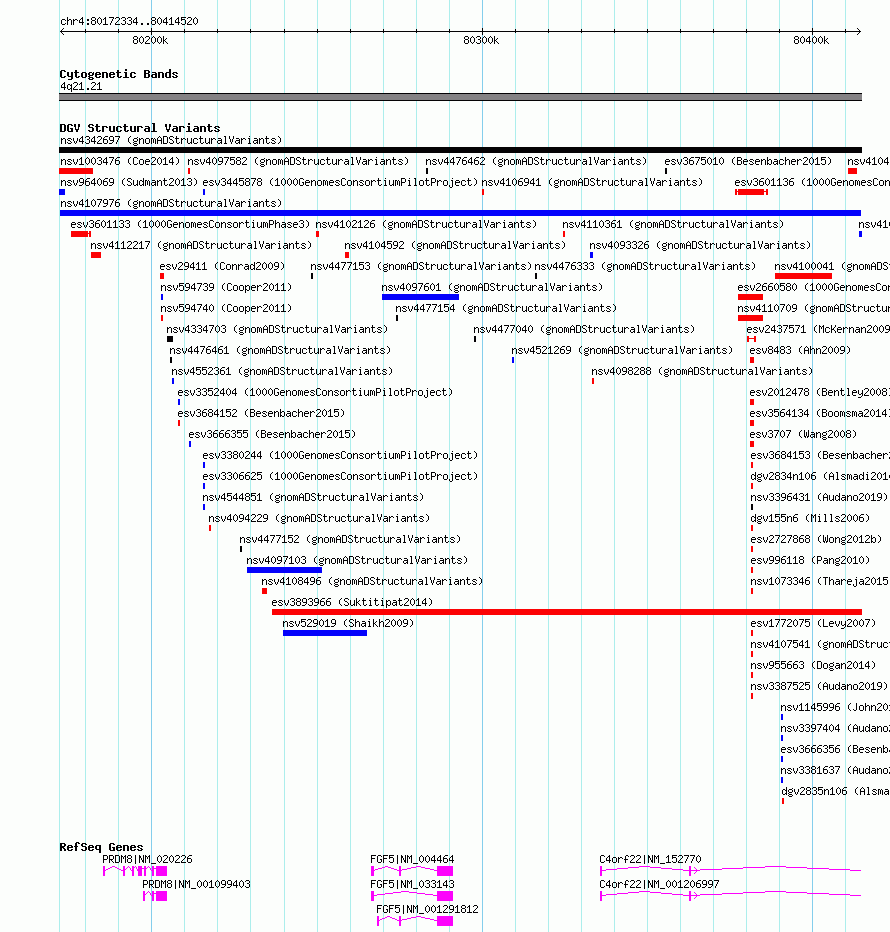Open the esv2437571 McKernan2009 variant label
Image resolution: width=890 pixels, height=932 pixels.
pyautogui.click(x=818, y=329)
